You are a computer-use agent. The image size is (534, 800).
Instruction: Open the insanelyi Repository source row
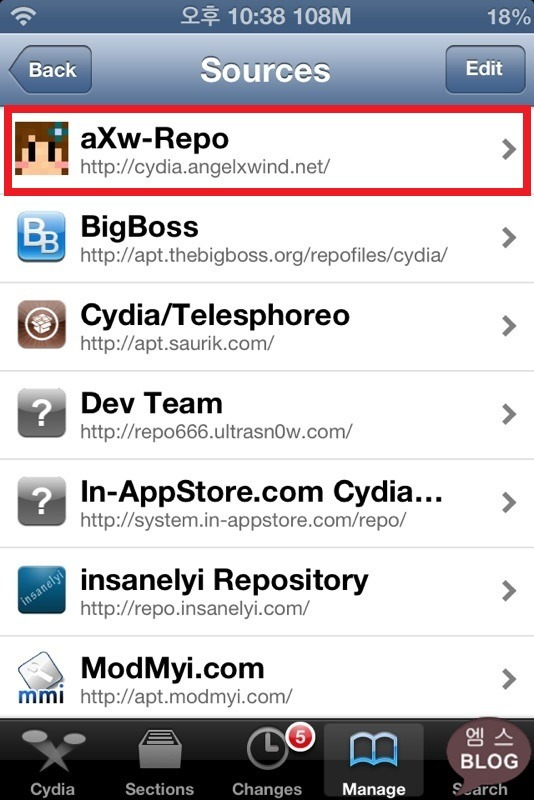[x=267, y=590]
